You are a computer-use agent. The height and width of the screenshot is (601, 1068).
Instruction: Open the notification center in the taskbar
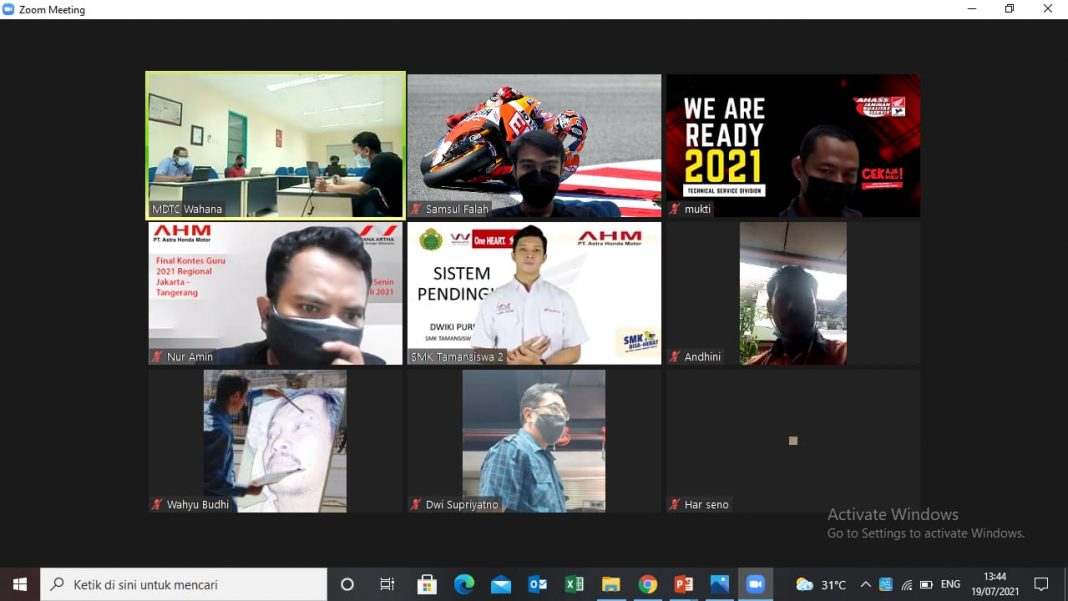tap(1041, 584)
